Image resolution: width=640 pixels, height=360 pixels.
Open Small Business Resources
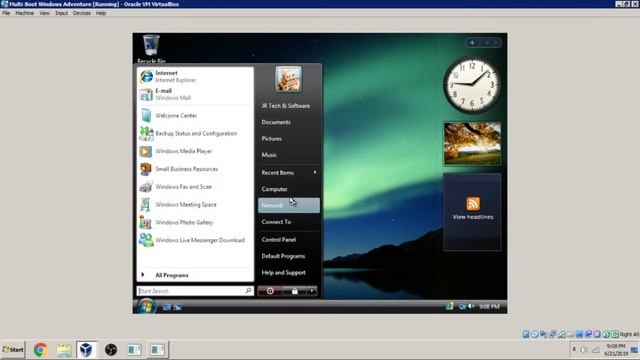point(195,169)
